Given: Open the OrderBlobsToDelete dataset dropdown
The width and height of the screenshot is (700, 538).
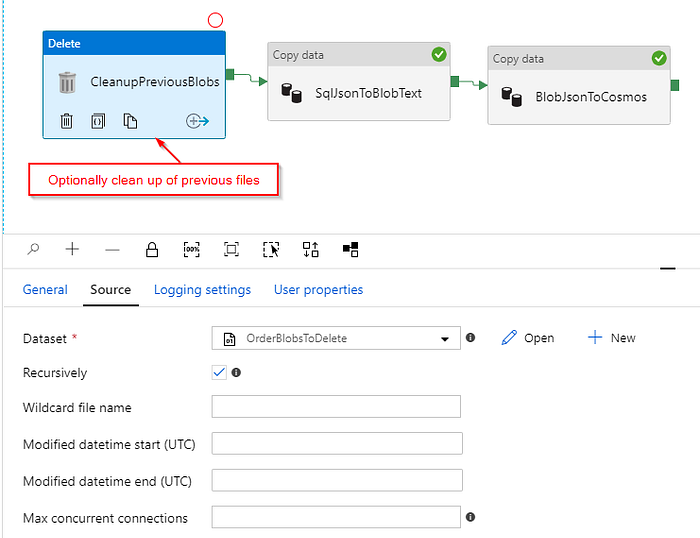Looking at the screenshot, I should tap(336, 338).
